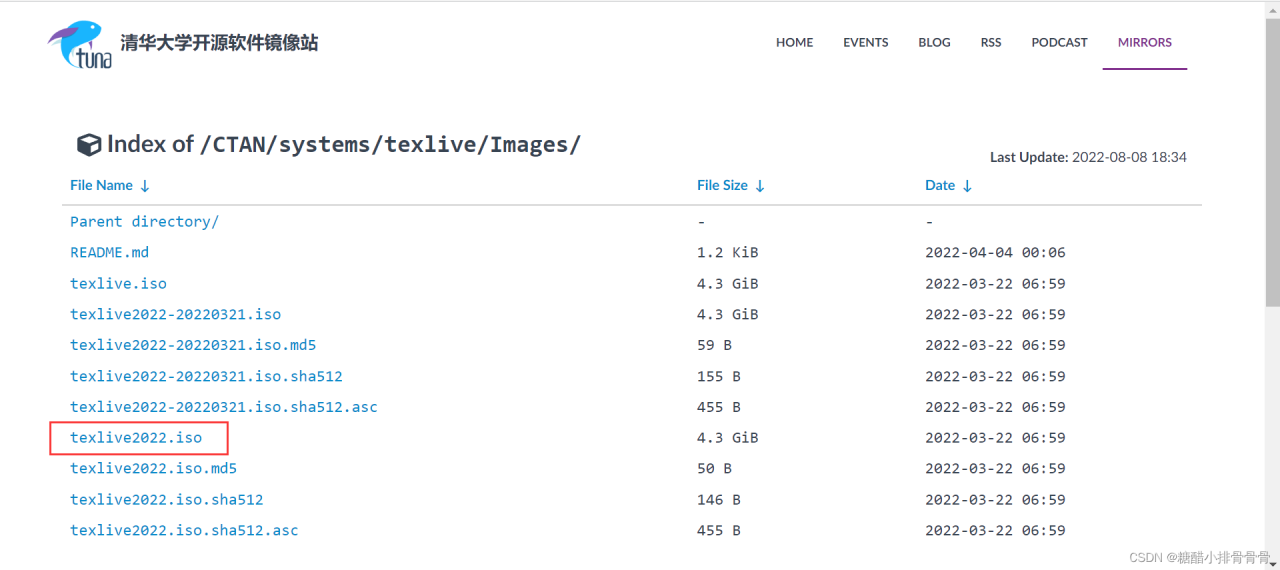Viewport: 1280px width, 570px height.
Task: Download texlive2022-20220321.iso
Action: (175, 315)
